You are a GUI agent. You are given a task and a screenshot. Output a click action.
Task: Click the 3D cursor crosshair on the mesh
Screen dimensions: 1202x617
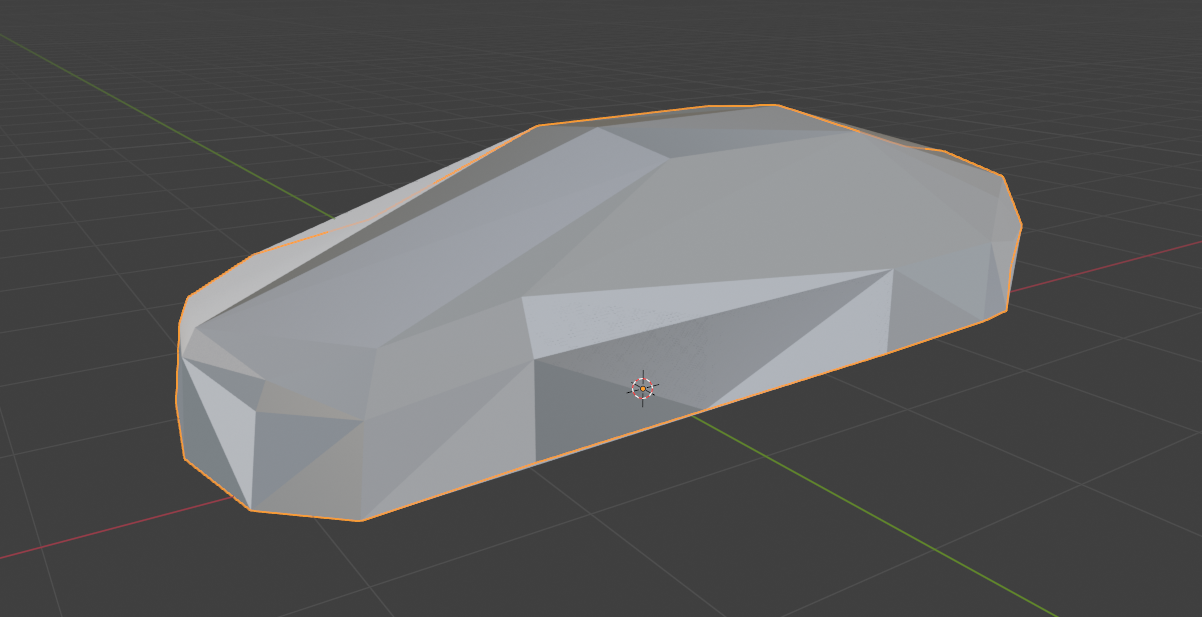[642, 388]
